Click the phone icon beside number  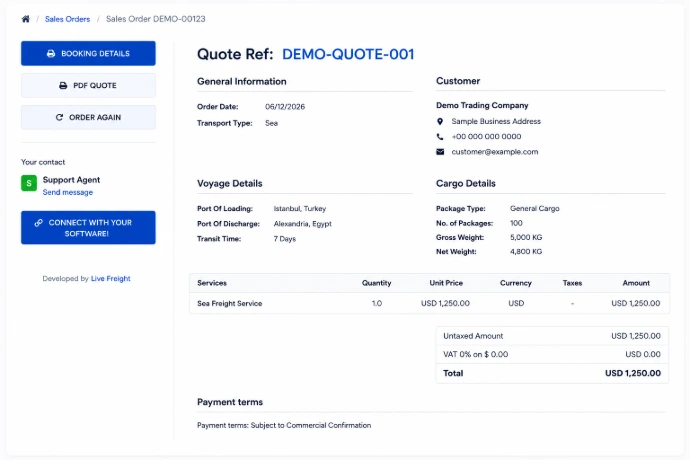pos(440,136)
